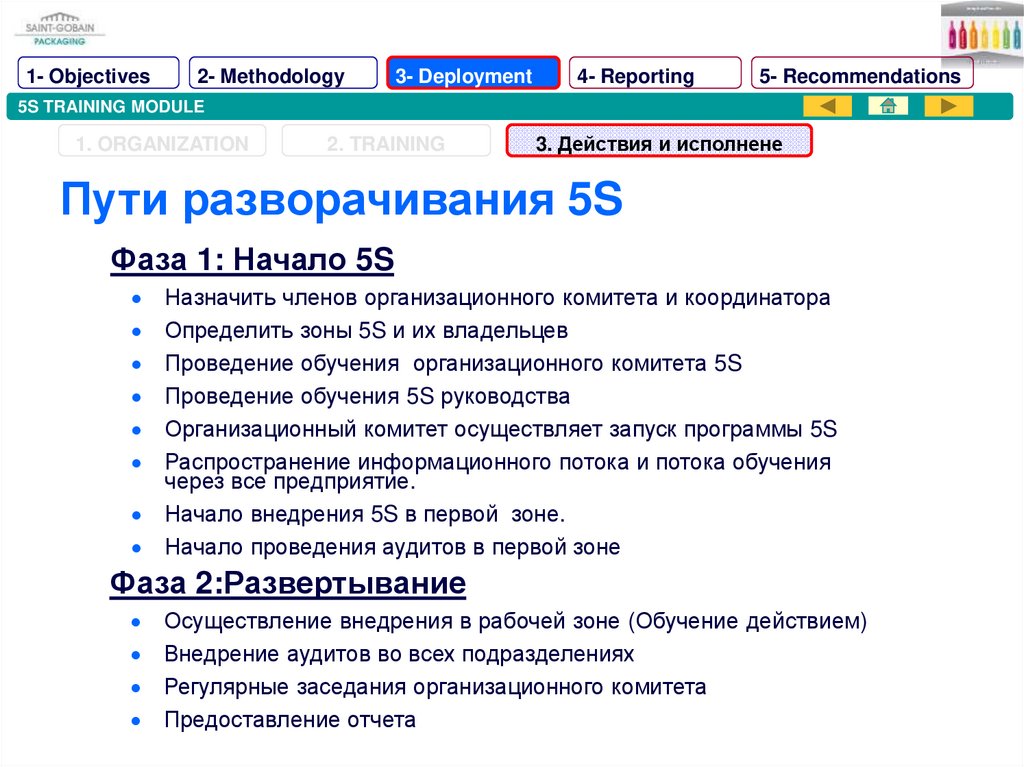
Task: Click the Предоставление отчета bullet item
Action: point(290,720)
